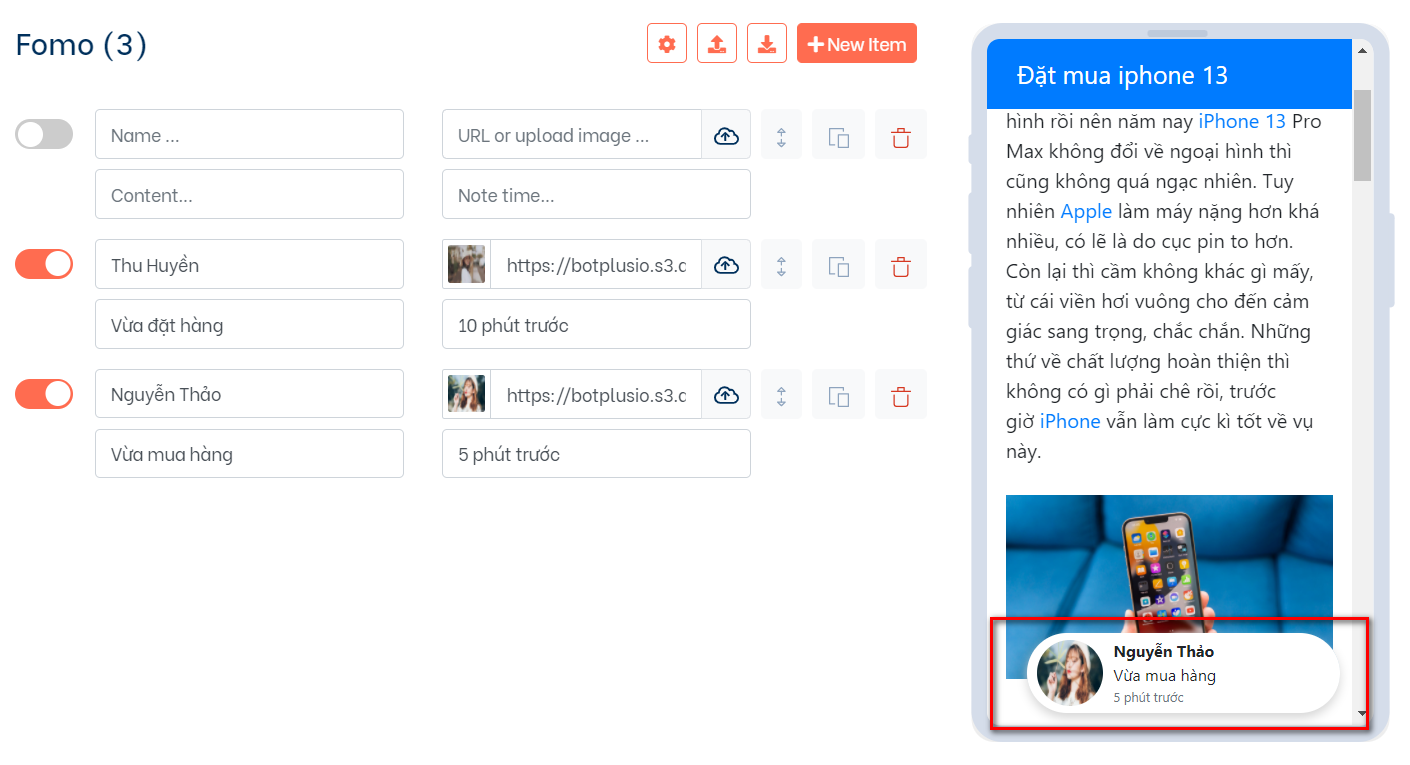
Task: Click the '10 phút trước' note time field
Action: [x=596, y=325]
